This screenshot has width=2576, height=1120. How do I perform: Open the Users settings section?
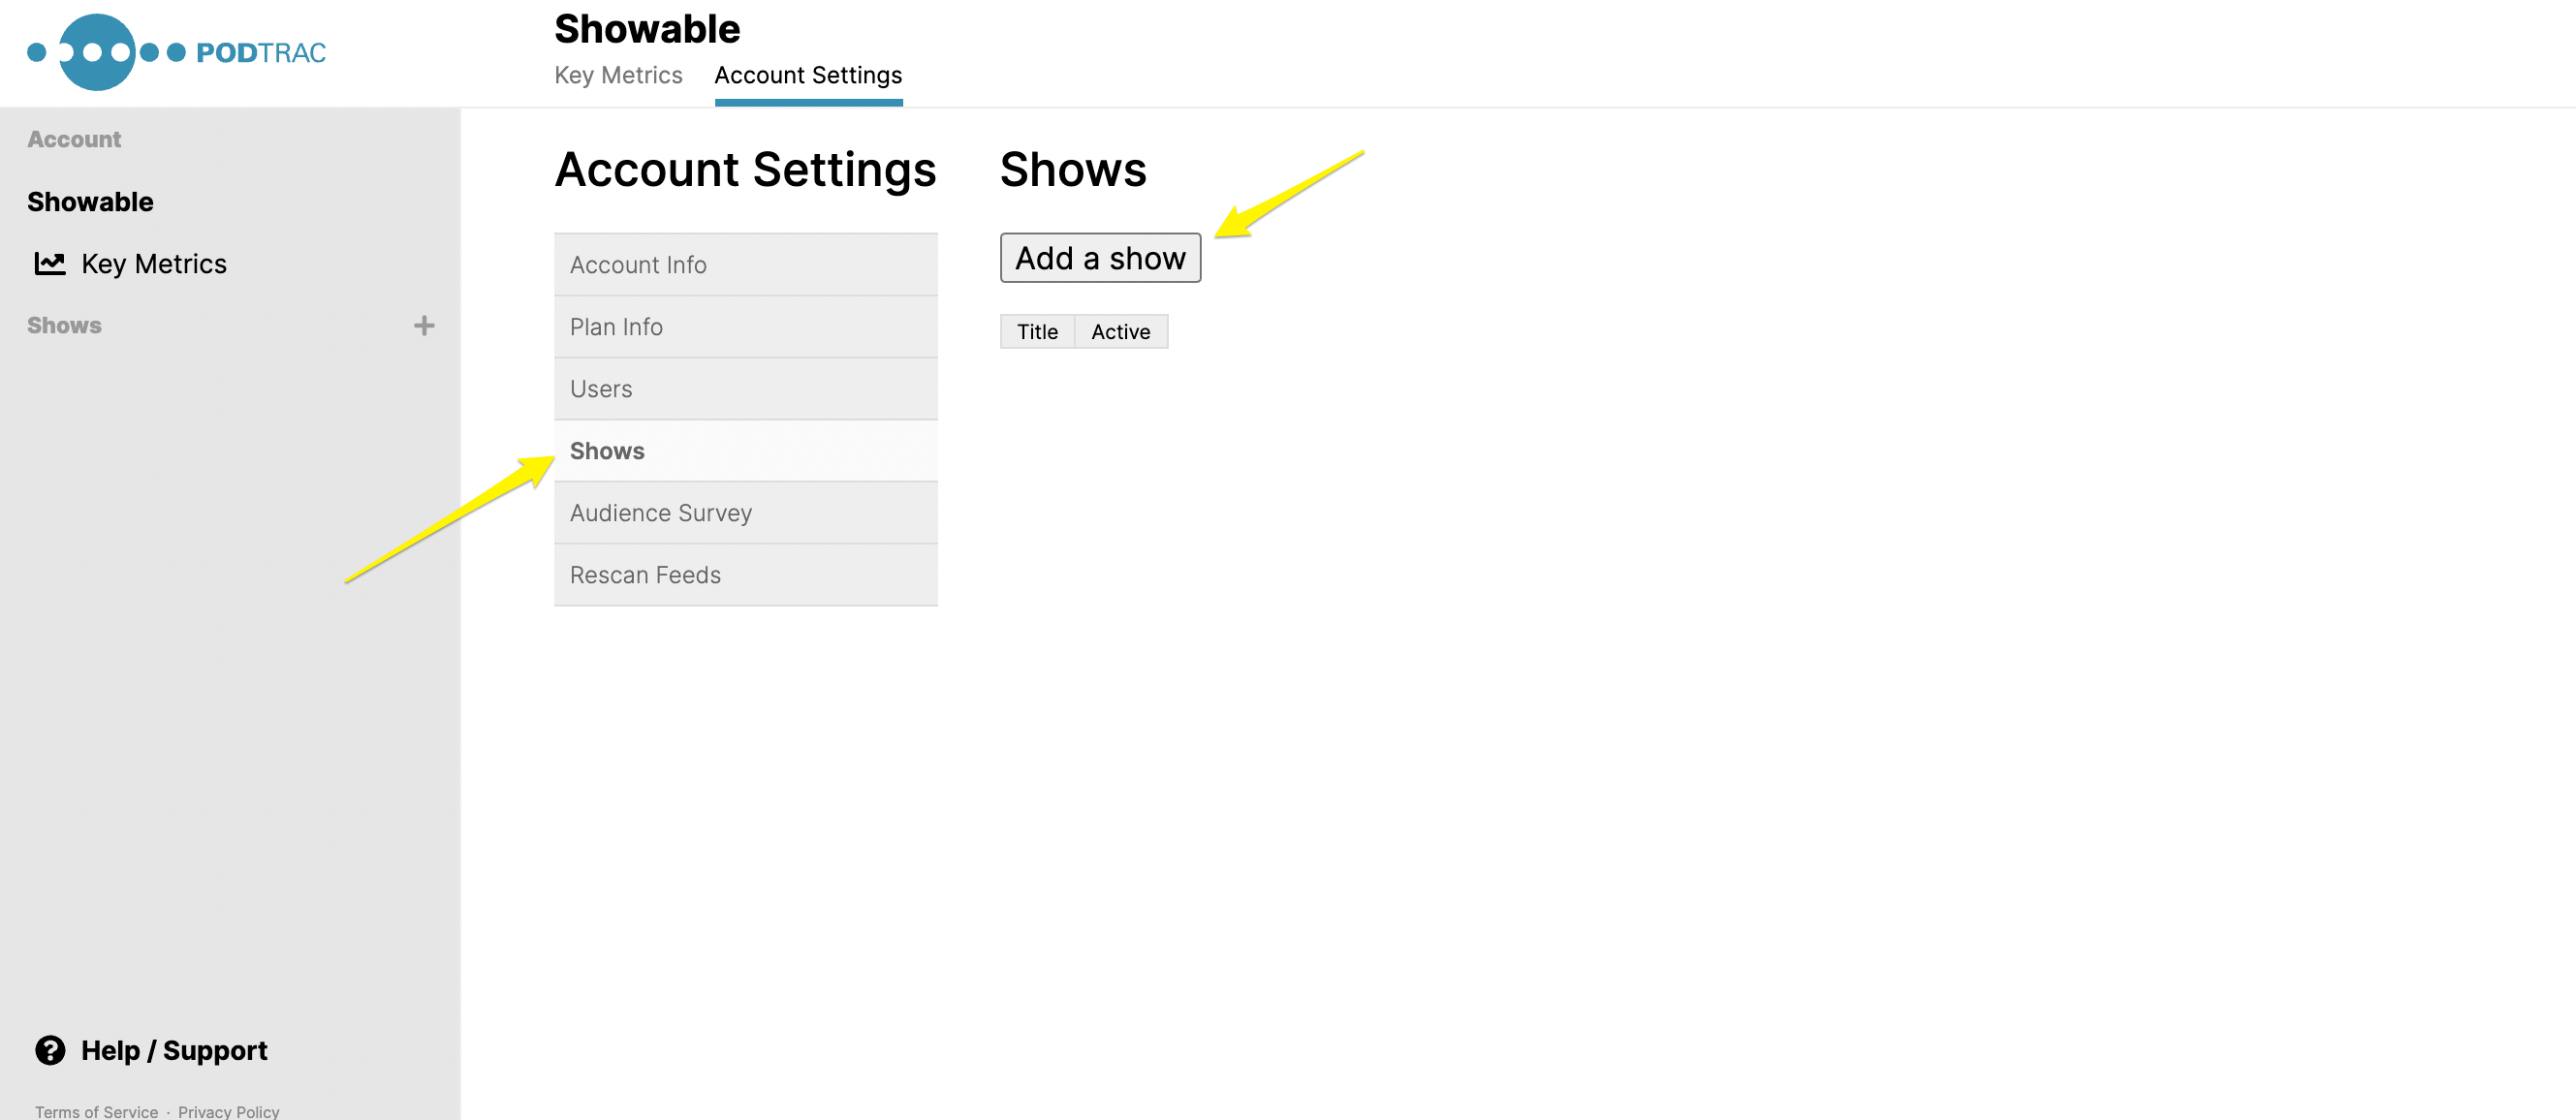click(745, 389)
